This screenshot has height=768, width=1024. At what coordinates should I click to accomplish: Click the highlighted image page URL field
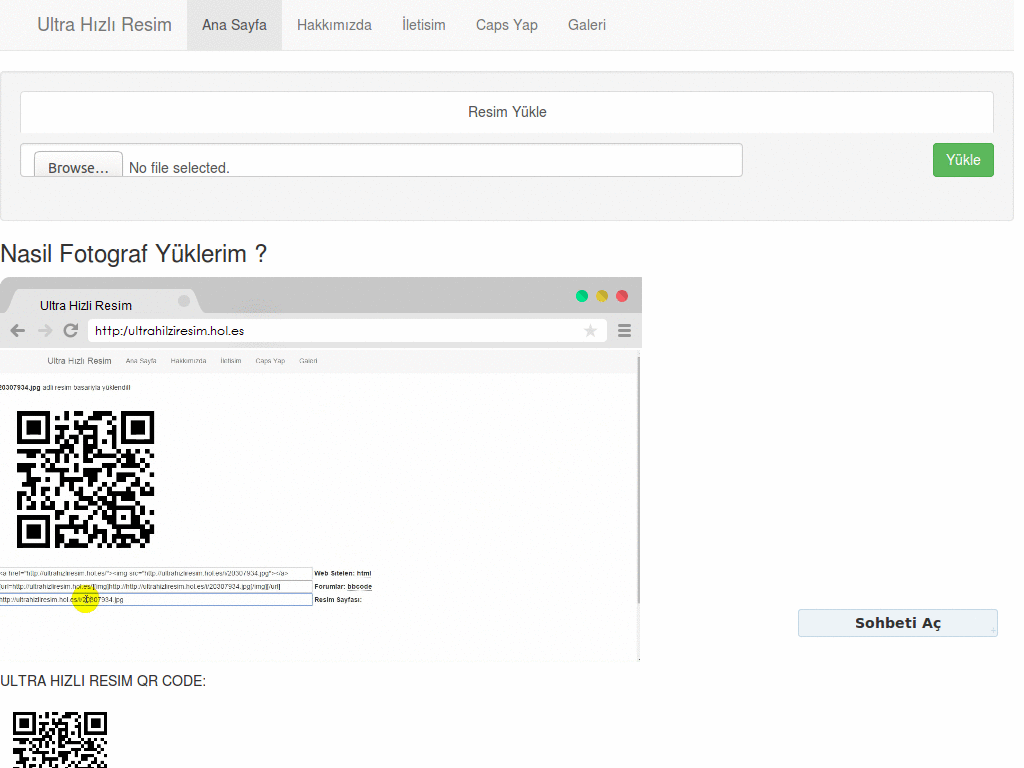click(x=156, y=600)
